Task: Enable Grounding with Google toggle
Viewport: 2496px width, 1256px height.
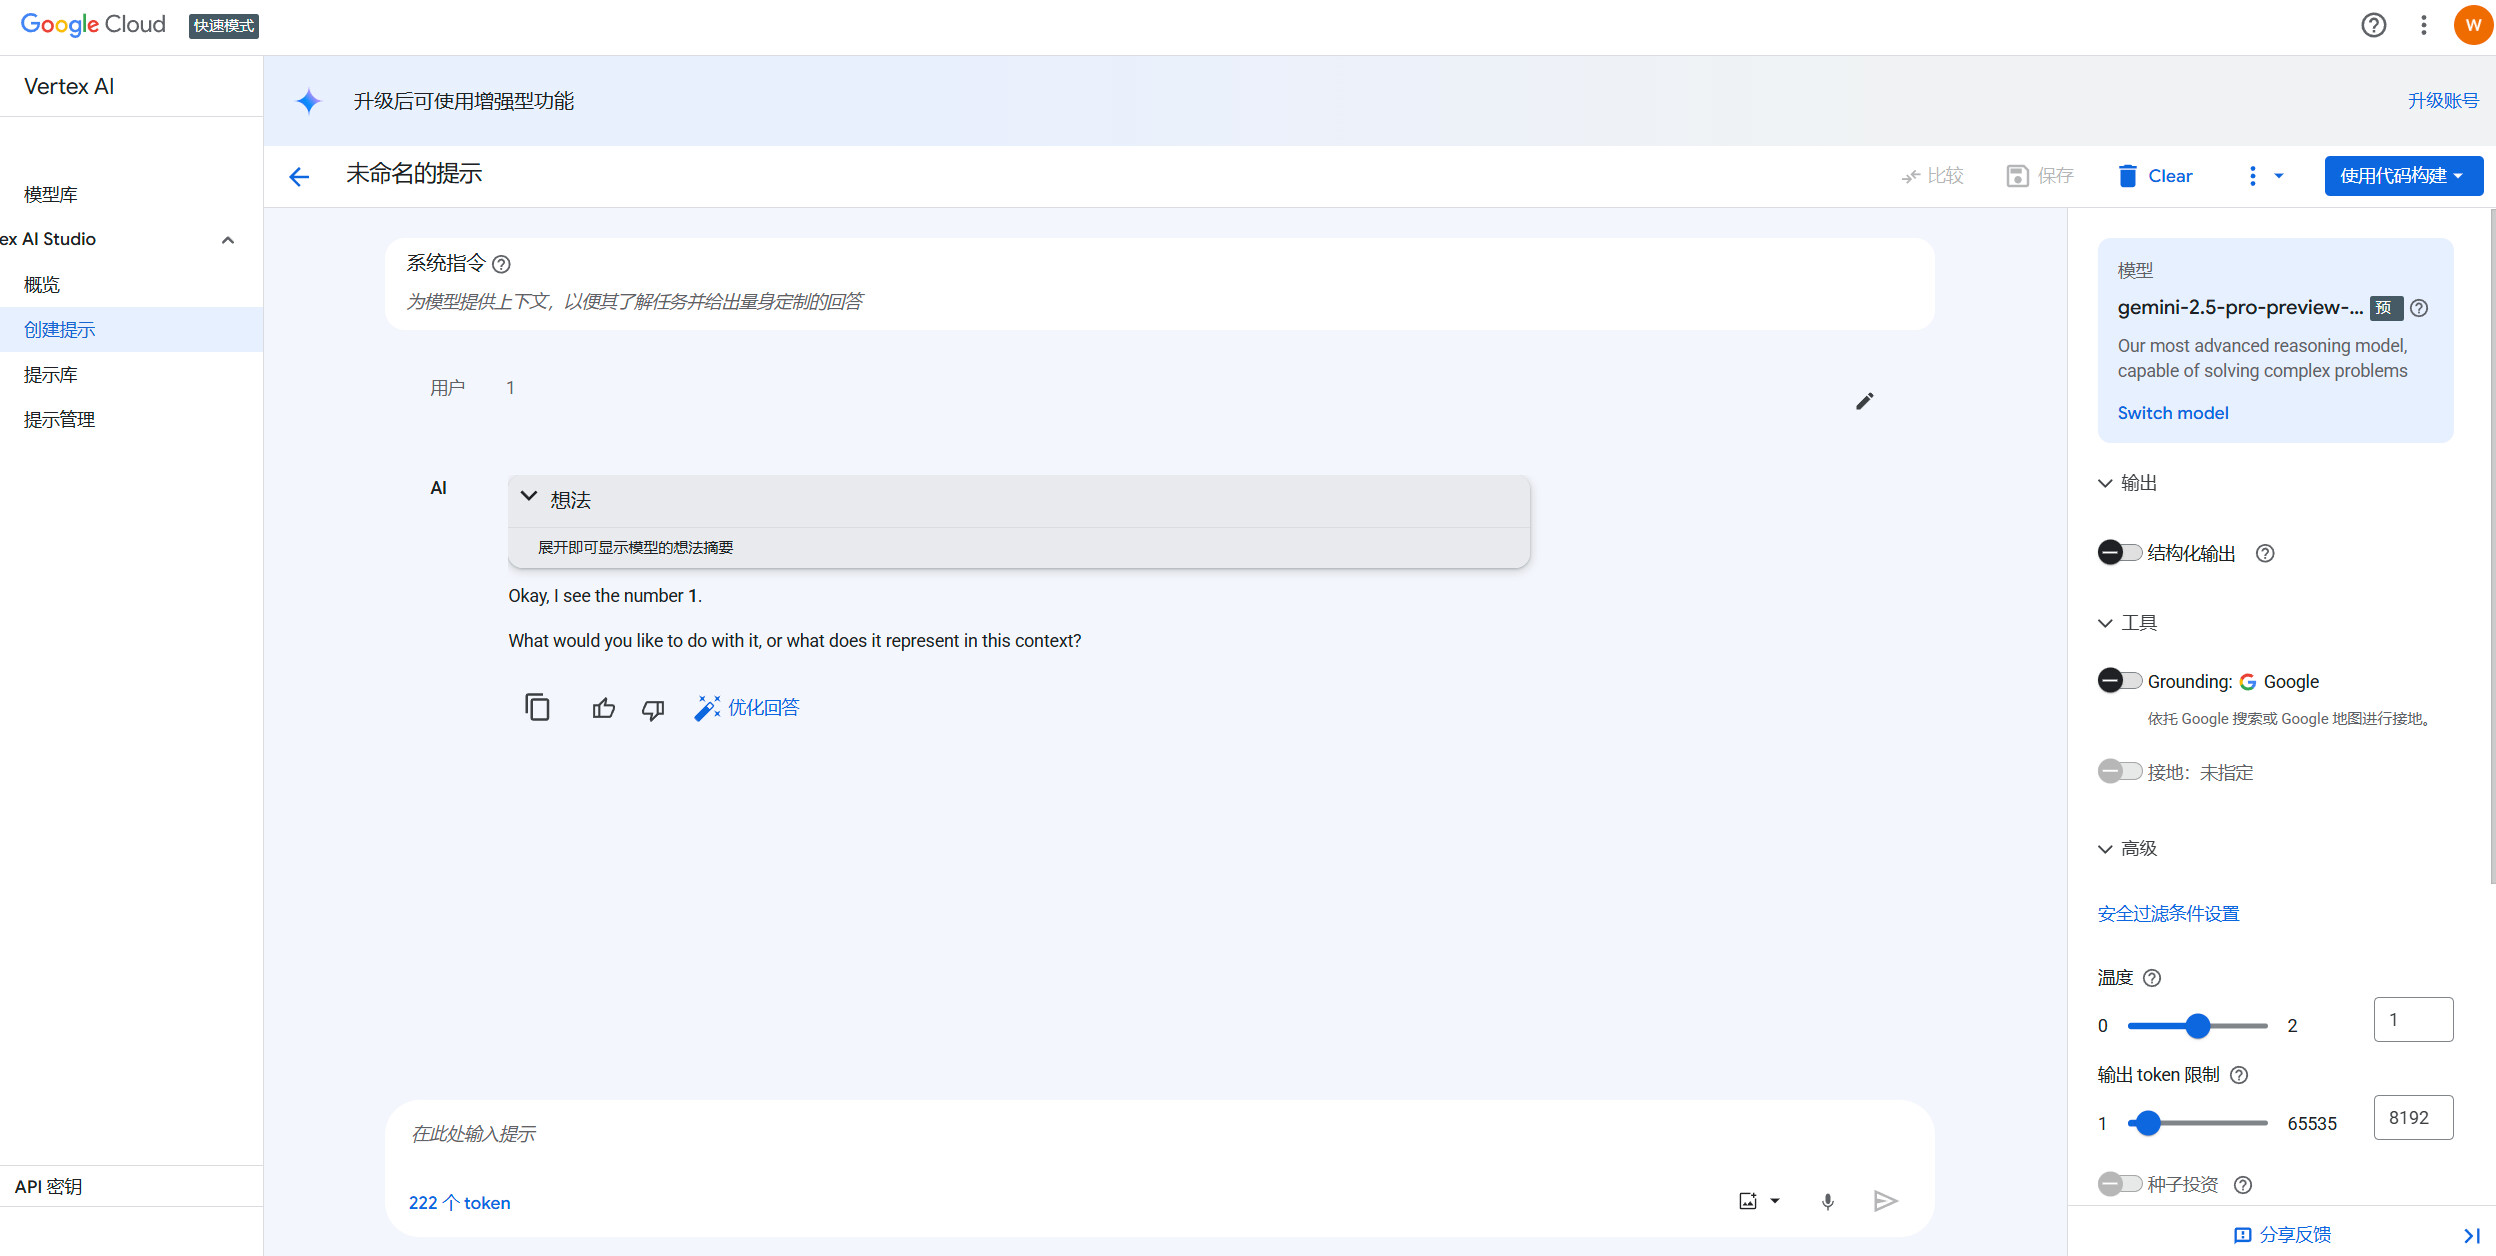Action: 2118,681
